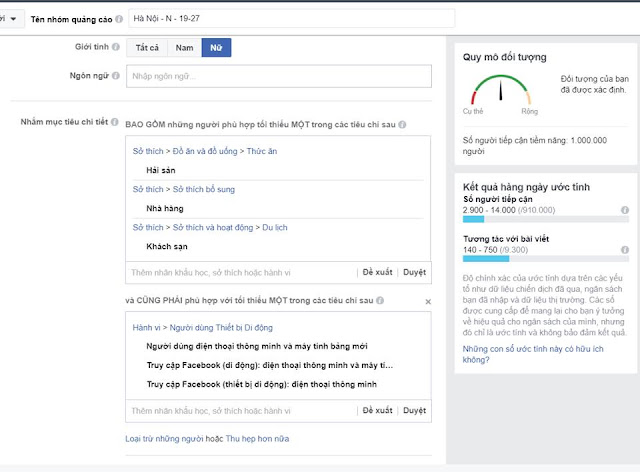Open Những con số ước tính này có hữu ích link
This screenshot has width=640, height=472.
coord(533,354)
